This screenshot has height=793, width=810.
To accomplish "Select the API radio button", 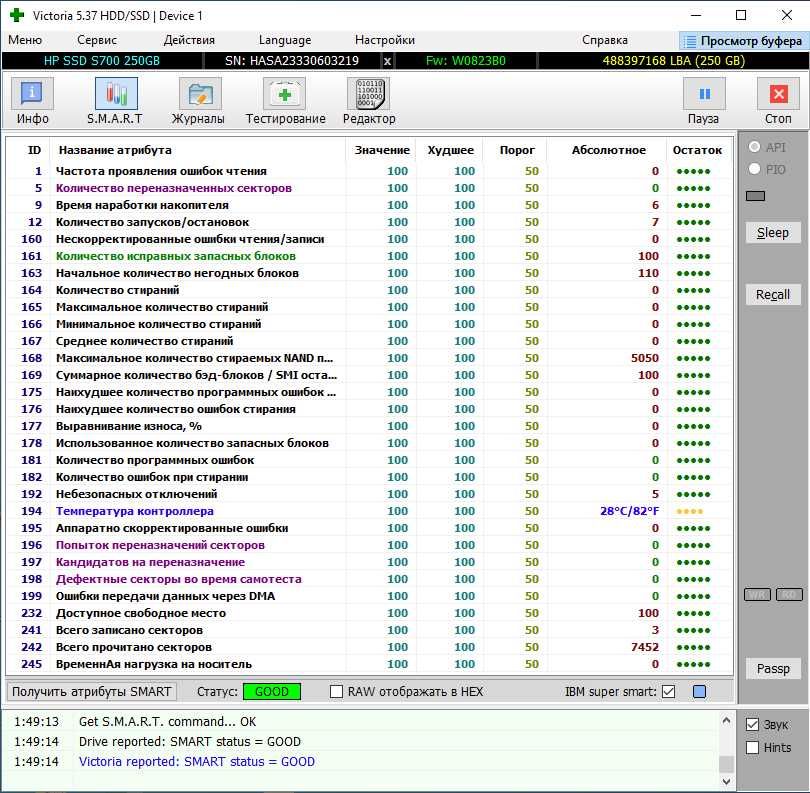I will [754, 147].
